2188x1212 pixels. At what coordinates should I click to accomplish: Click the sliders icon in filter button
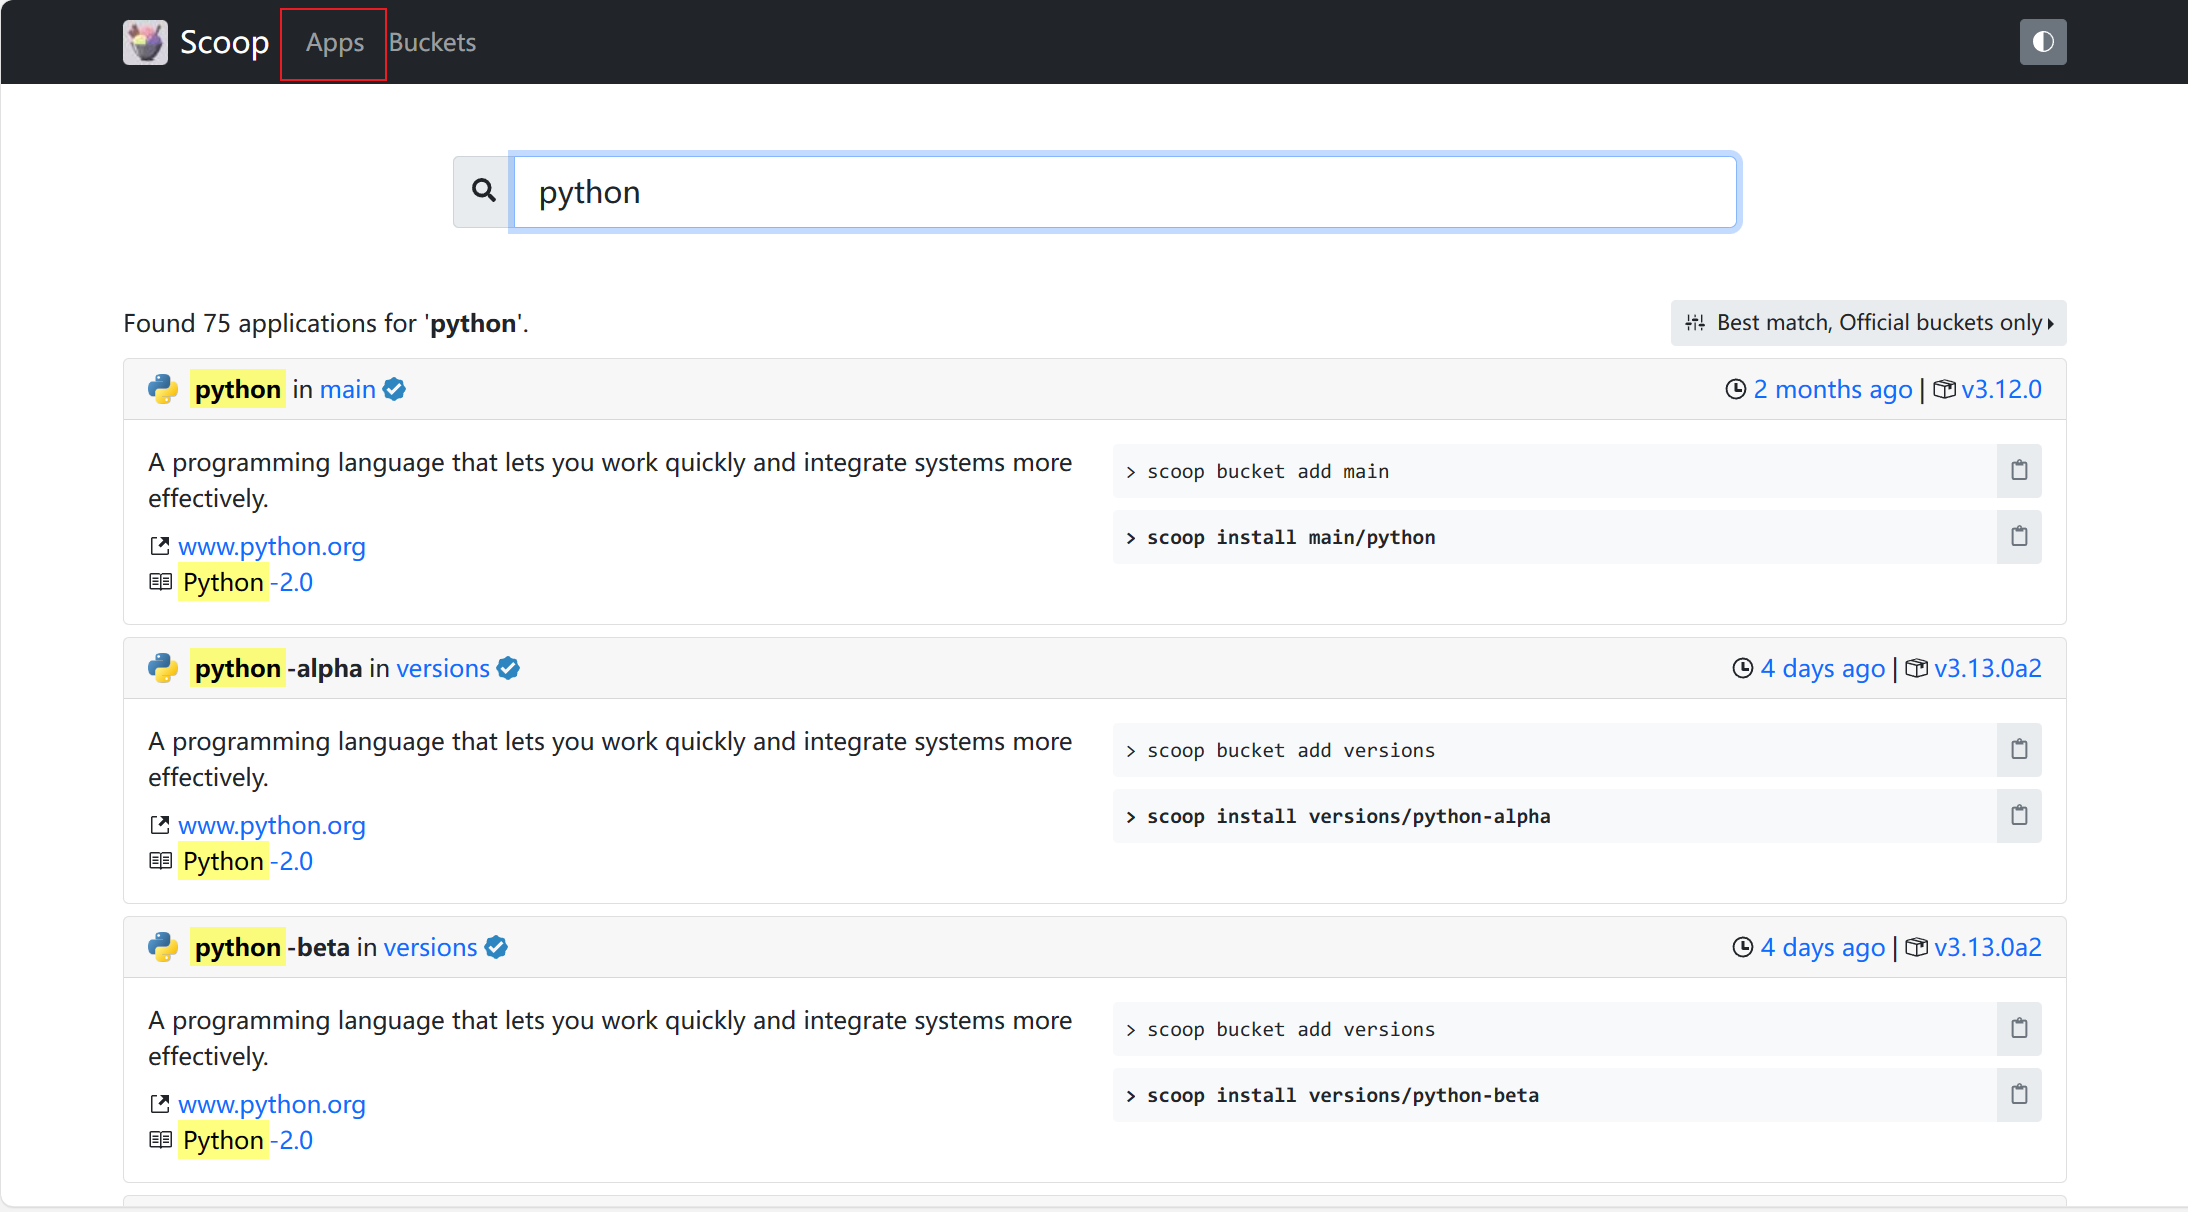(x=1695, y=323)
